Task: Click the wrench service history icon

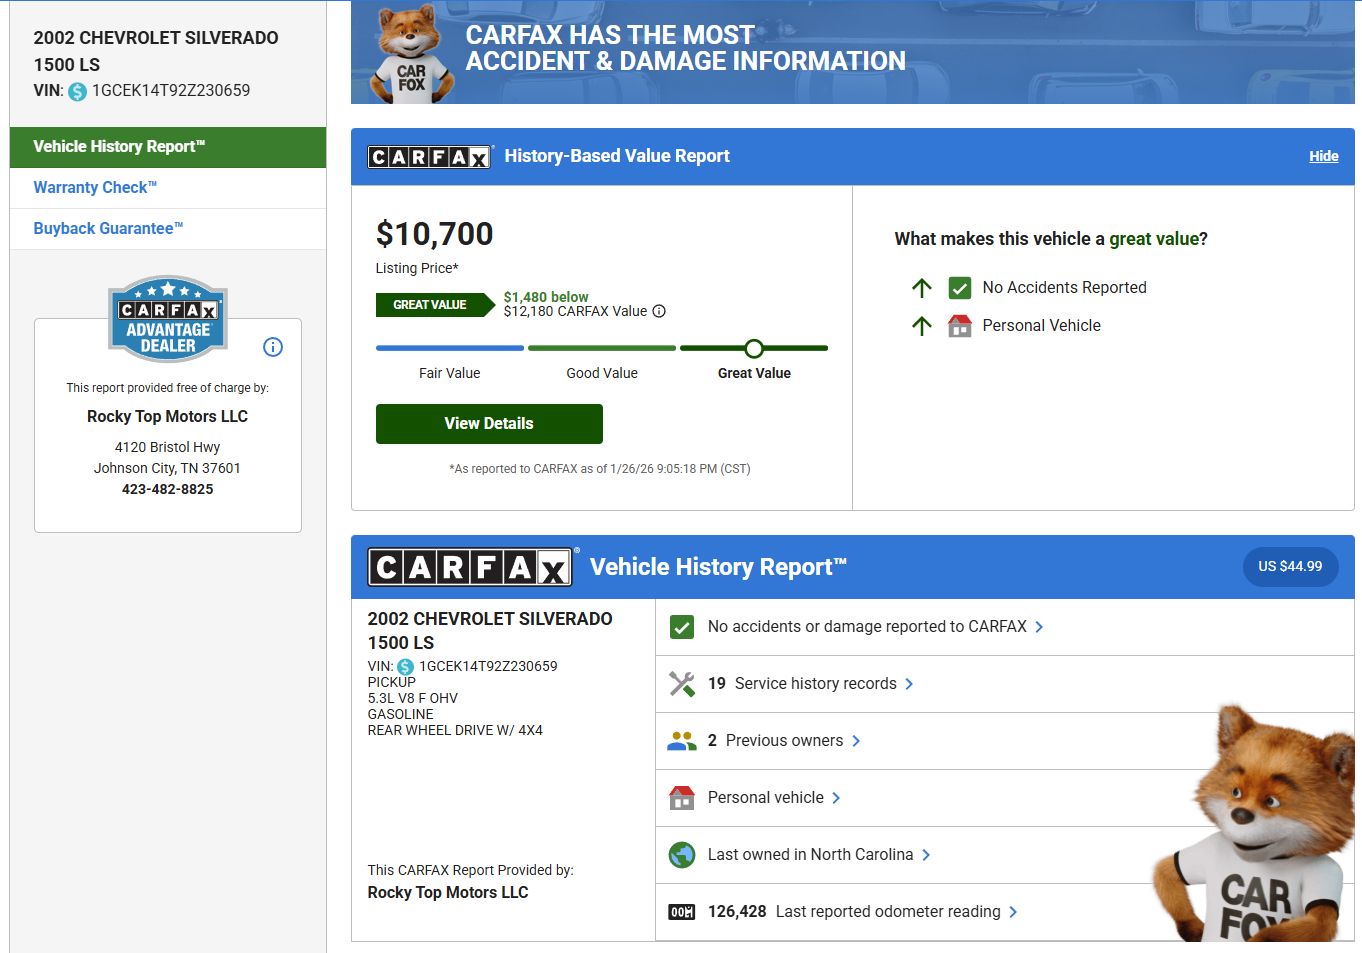Action: (x=682, y=684)
